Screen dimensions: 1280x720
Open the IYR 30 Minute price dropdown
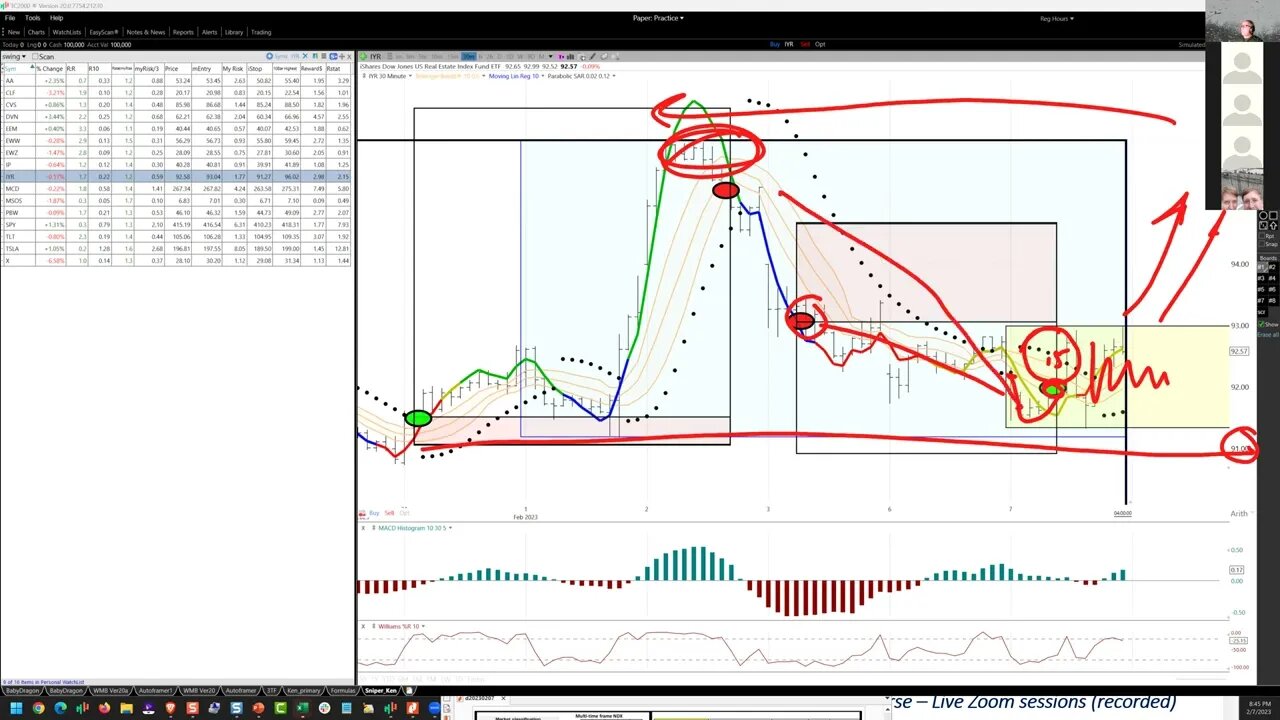pos(390,76)
